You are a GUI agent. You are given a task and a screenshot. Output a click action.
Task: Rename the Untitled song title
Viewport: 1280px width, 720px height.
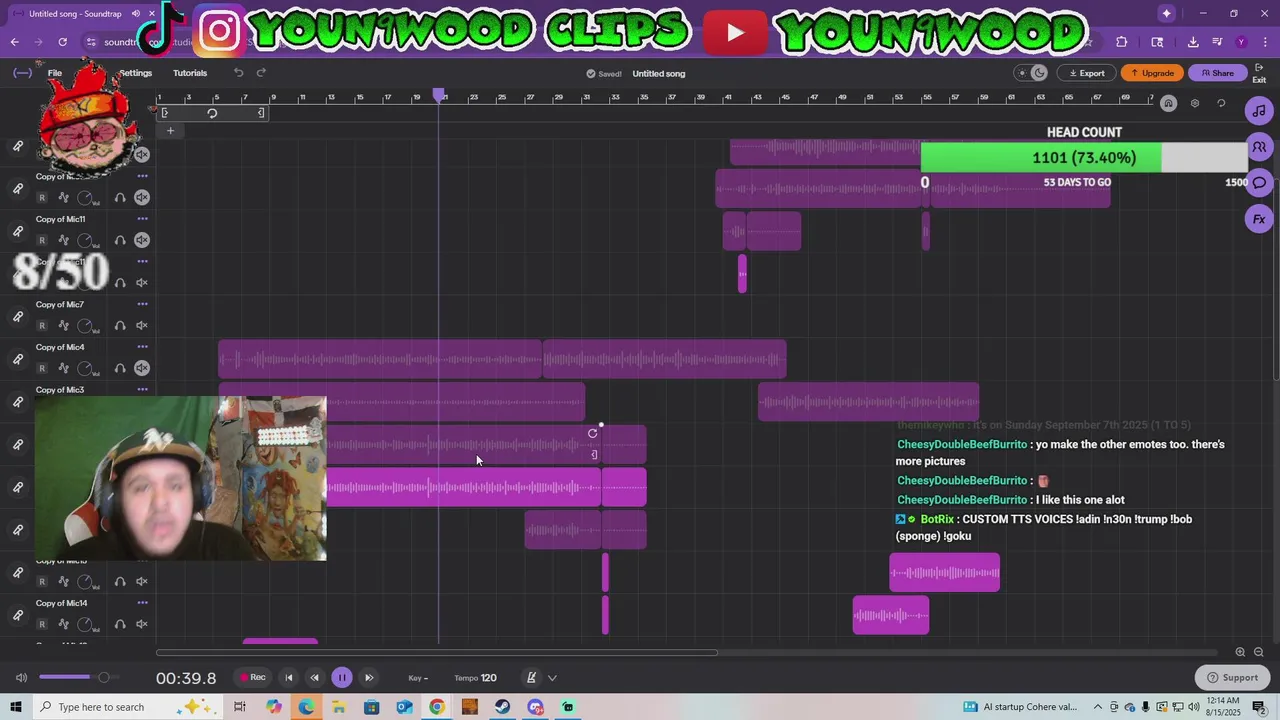(659, 74)
